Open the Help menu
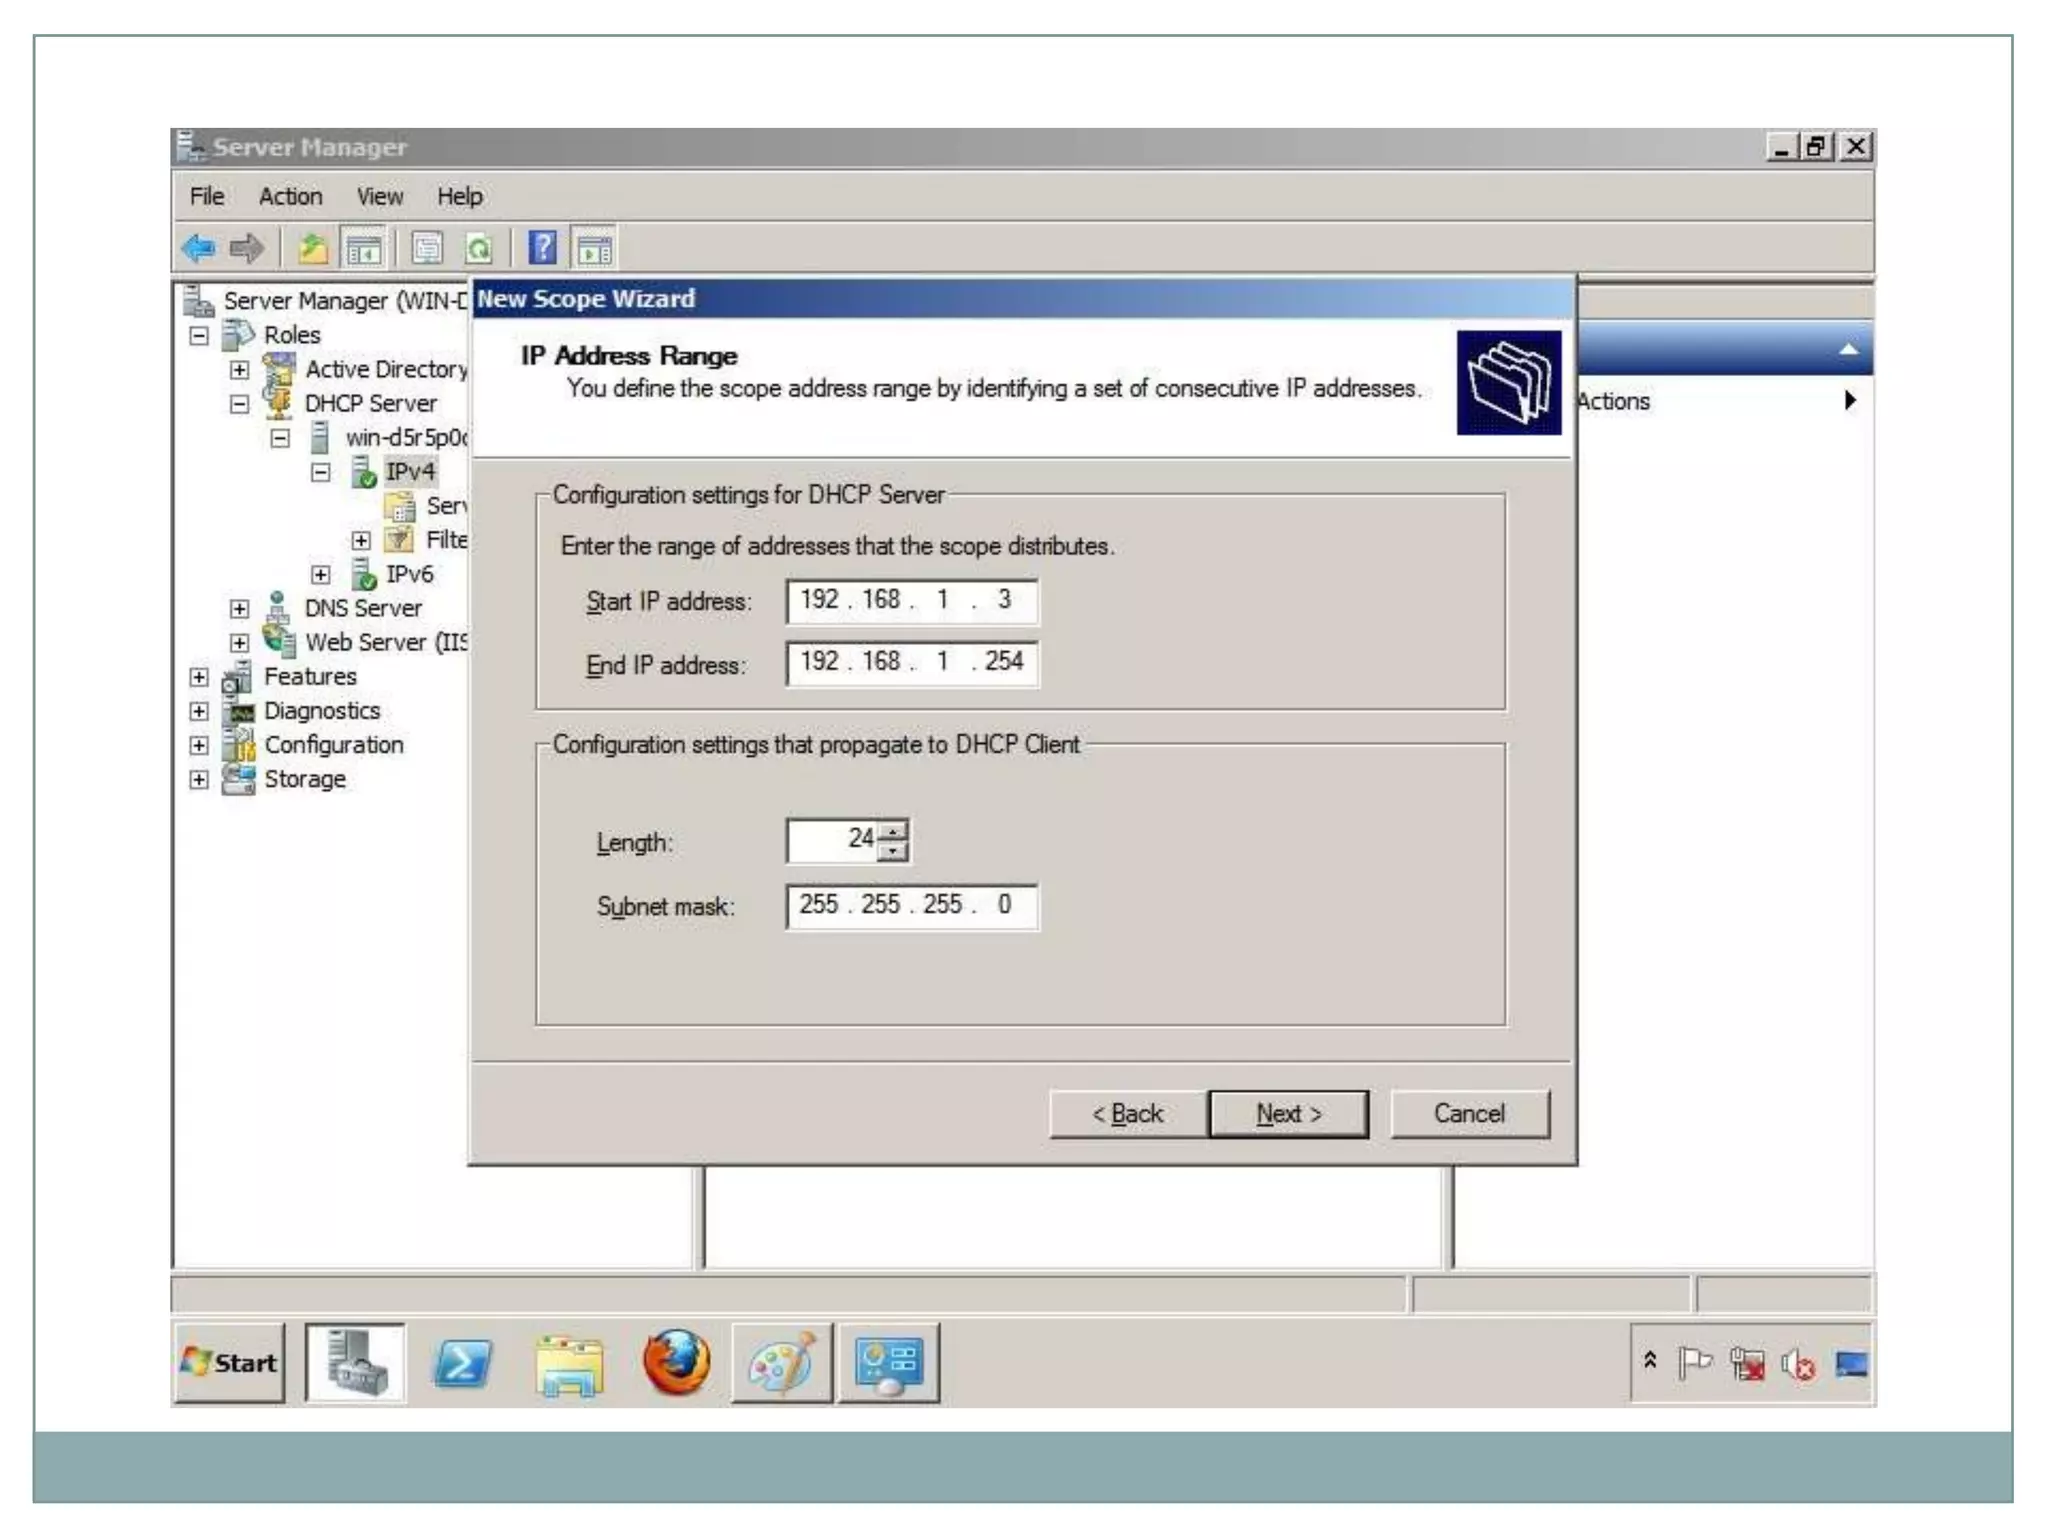This screenshot has width=2048, height=1536. (459, 196)
